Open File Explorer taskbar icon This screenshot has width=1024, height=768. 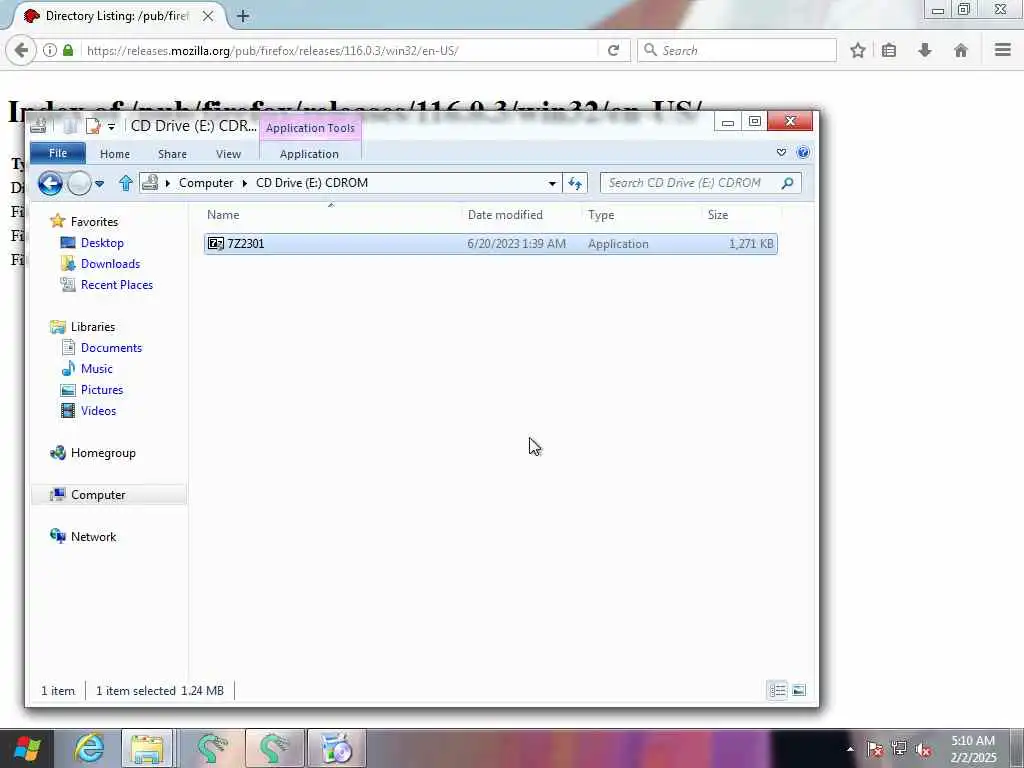(x=148, y=748)
